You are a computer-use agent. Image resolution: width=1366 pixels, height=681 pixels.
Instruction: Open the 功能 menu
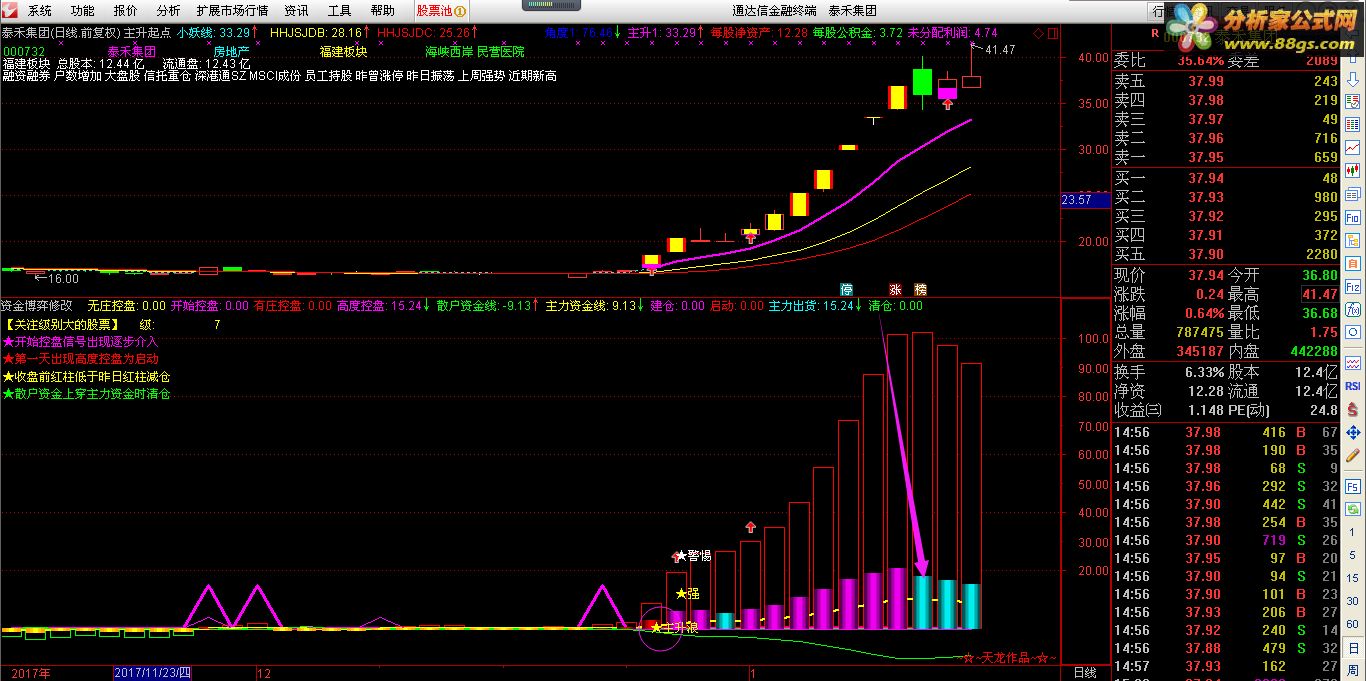point(83,11)
